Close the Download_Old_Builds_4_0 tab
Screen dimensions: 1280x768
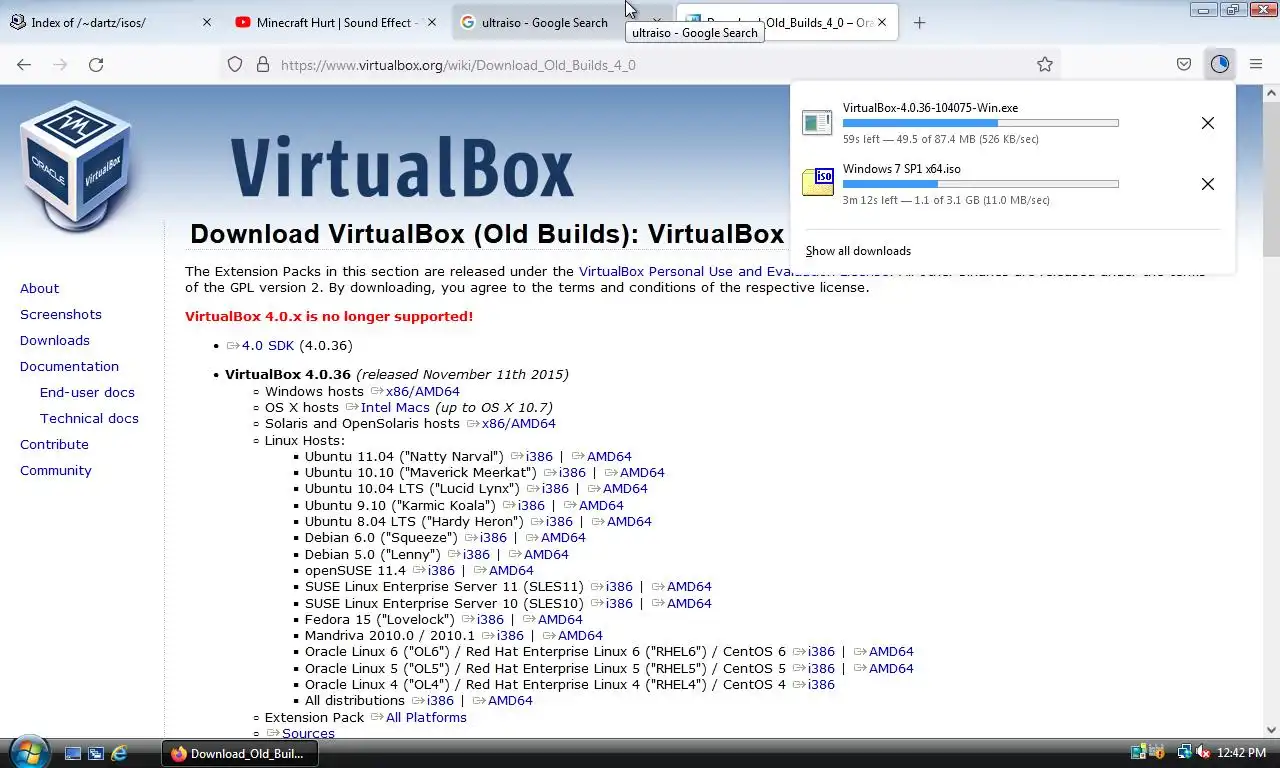point(882,22)
